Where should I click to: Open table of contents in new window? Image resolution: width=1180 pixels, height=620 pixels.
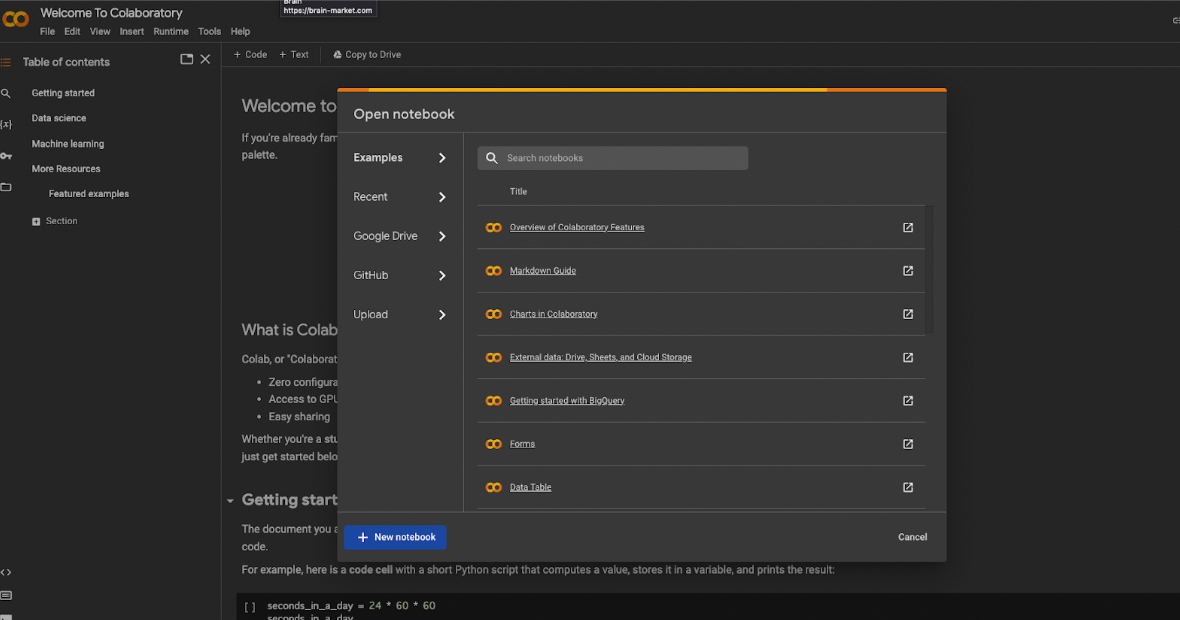[x=187, y=59]
